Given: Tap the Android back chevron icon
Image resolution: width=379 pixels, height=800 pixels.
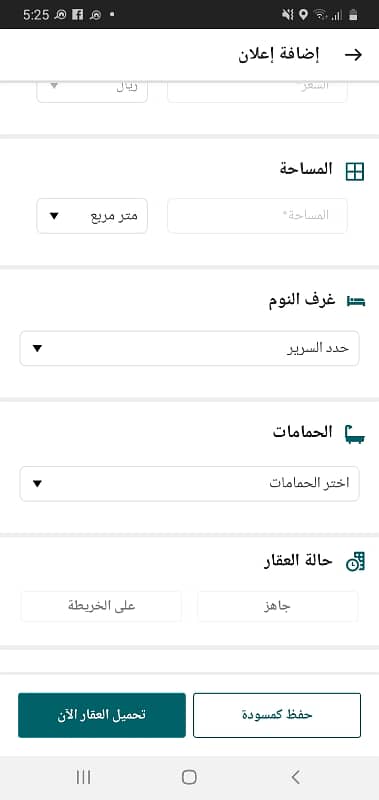Looking at the screenshot, I should click(295, 777).
